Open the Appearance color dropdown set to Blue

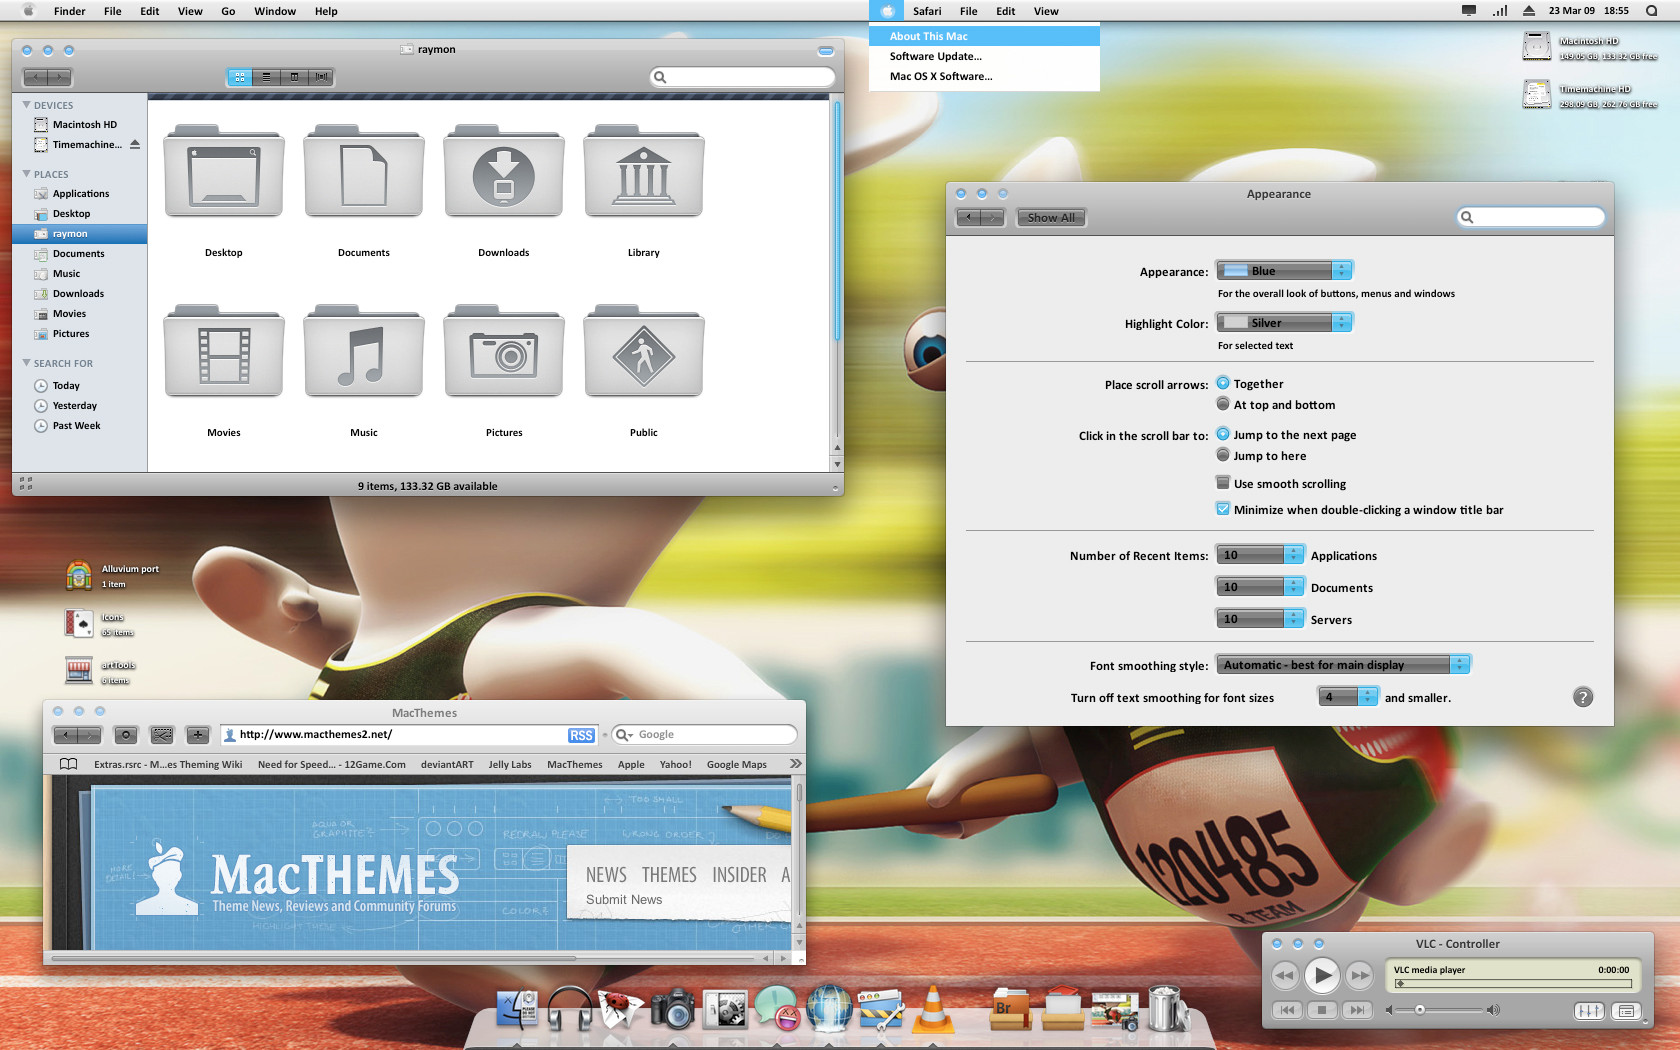1284,271
